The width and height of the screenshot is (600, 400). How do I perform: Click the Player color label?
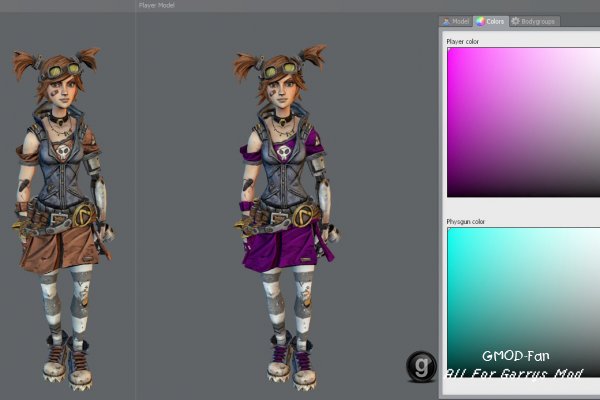[x=463, y=41]
